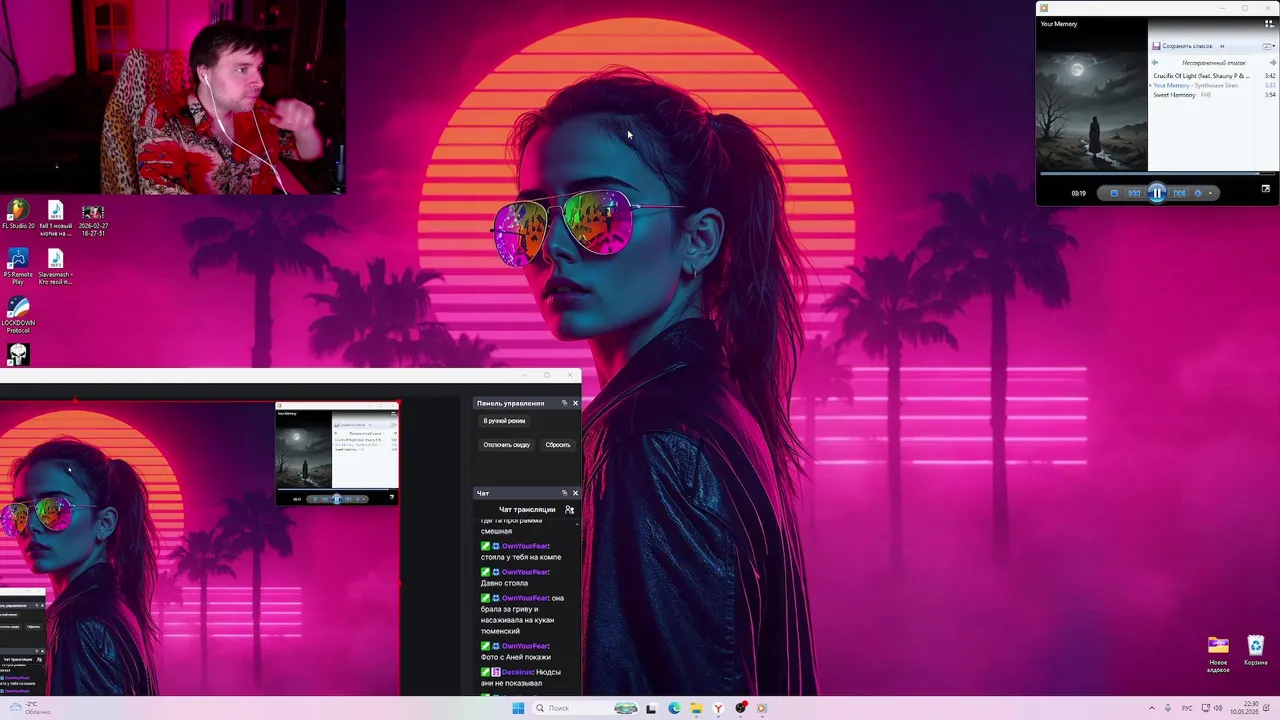1280x720 pixels.
Task: Click the taskbar search box (Поиск)
Action: coord(586,708)
